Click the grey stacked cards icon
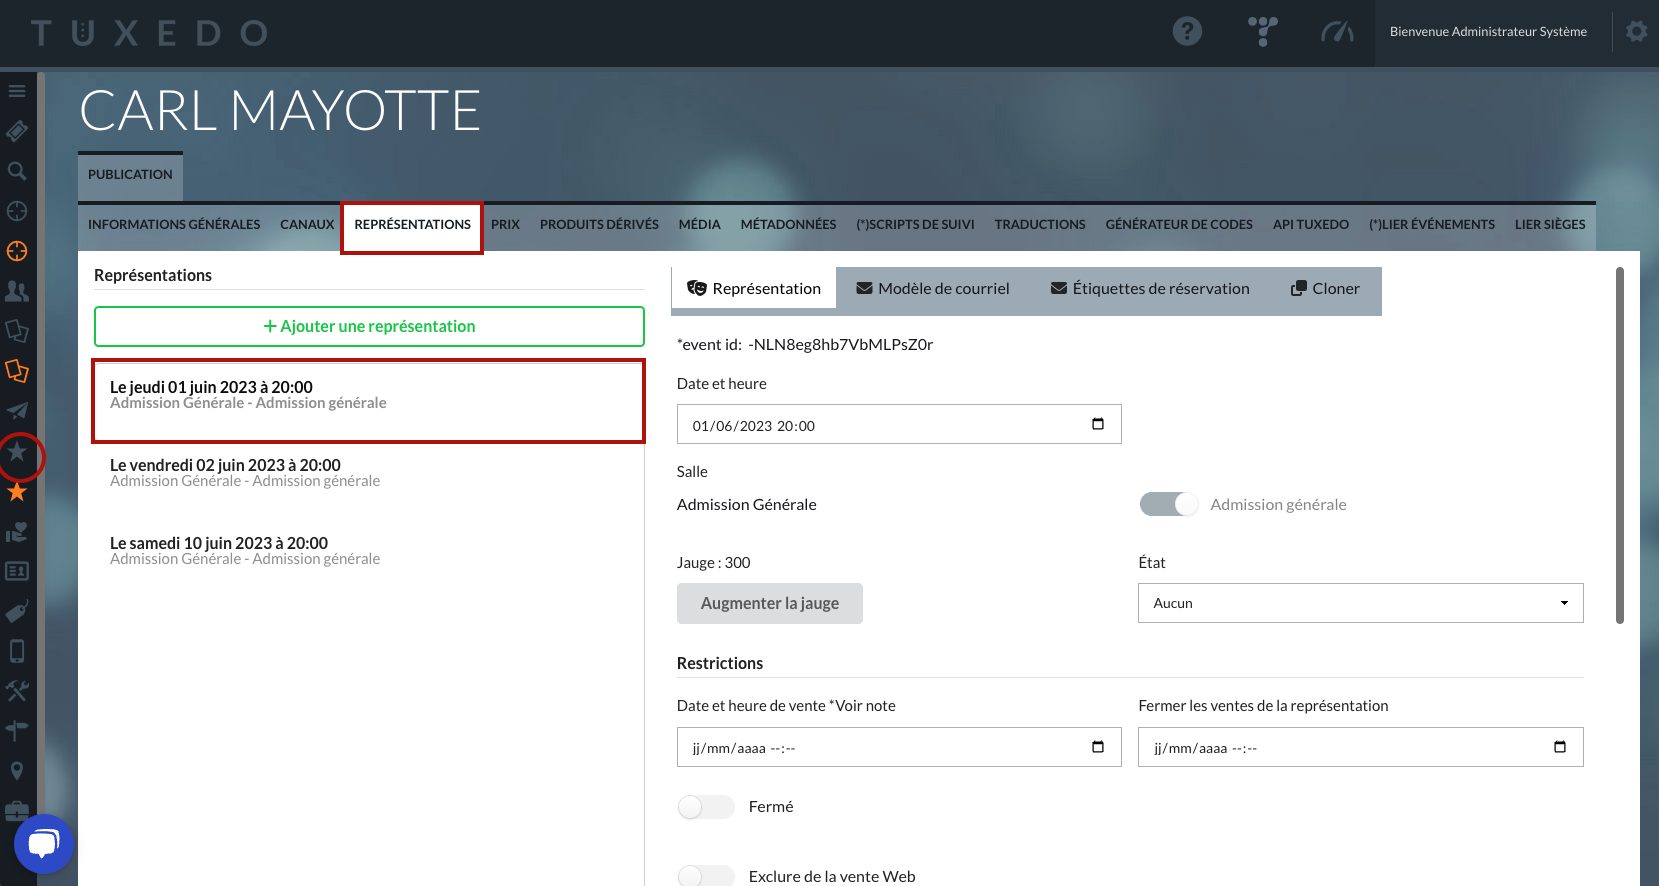The height and width of the screenshot is (886, 1659). point(17,331)
